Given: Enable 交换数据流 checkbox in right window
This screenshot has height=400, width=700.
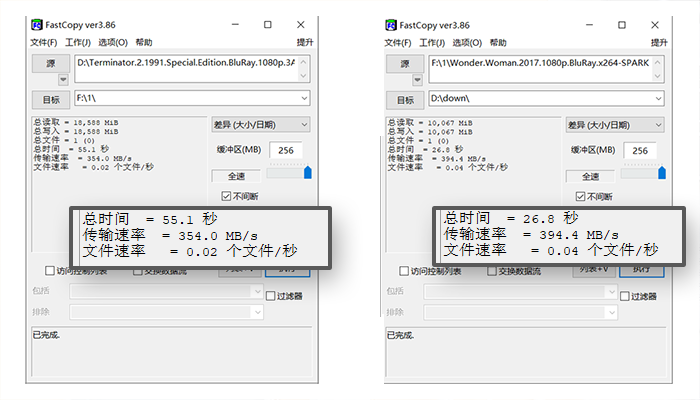Looking at the screenshot, I should 492,271.
